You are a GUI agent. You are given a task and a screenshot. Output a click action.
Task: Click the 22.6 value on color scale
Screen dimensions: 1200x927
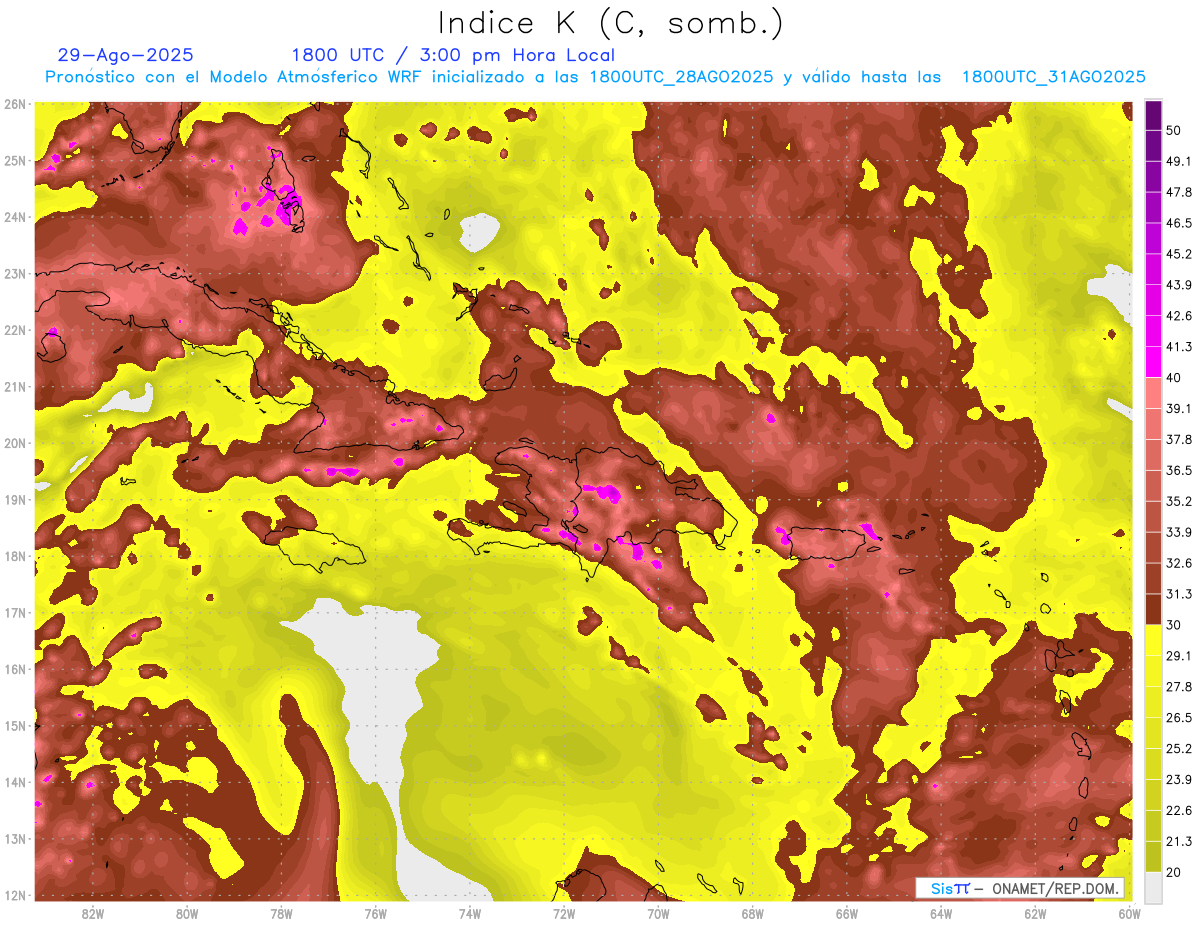(x=1178, y=810)
